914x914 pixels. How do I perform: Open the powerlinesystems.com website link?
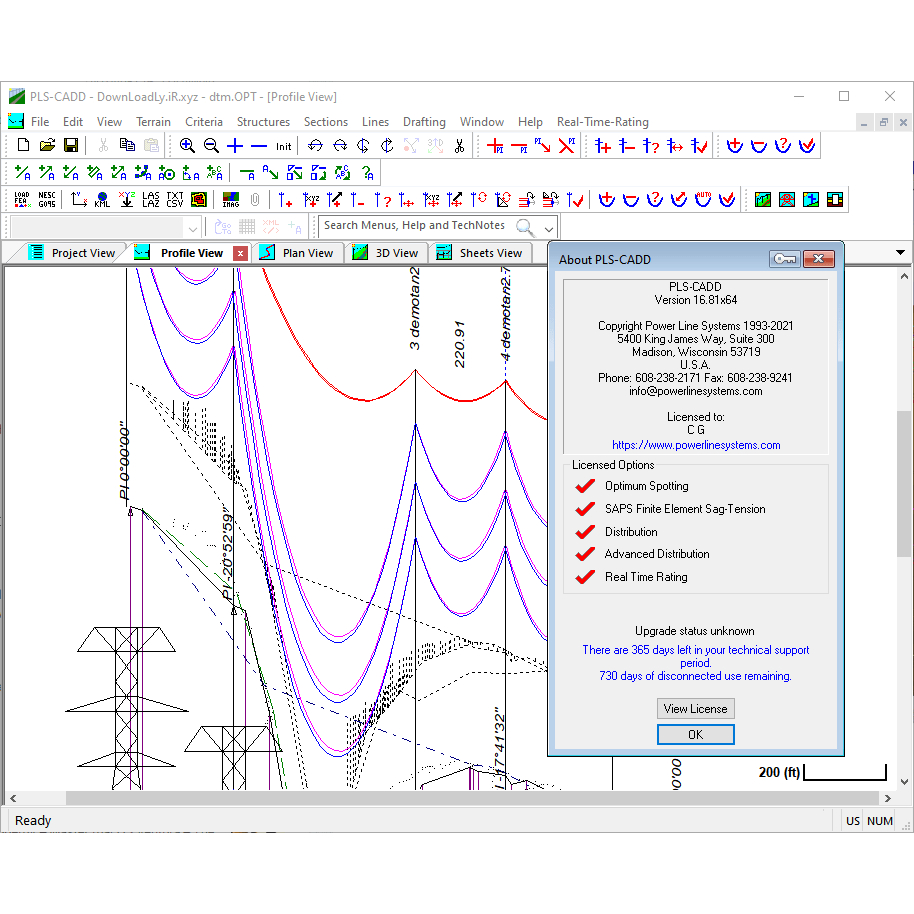pos(696,445)
